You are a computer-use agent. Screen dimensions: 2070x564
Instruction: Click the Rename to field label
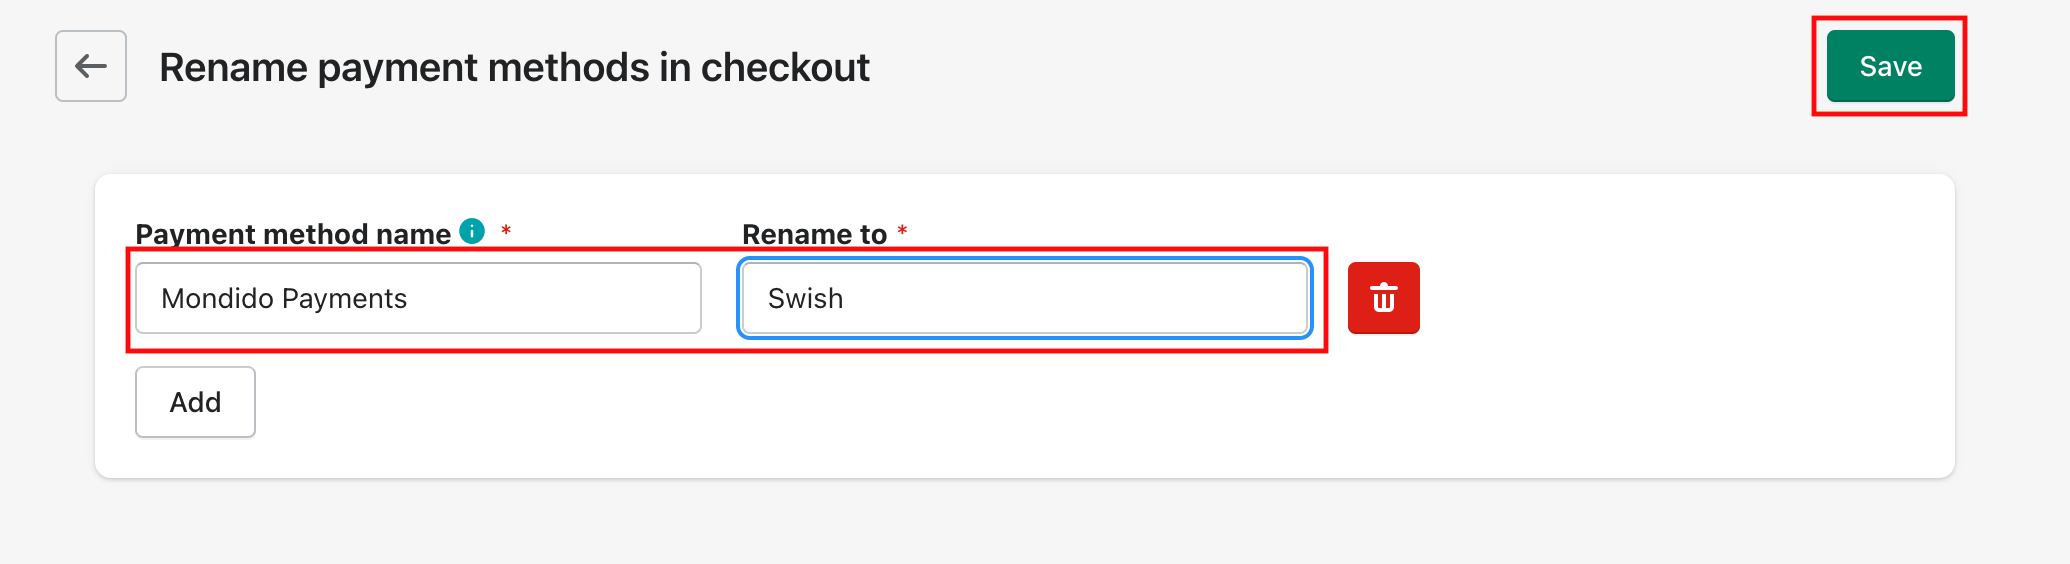[x=814, y=234]
